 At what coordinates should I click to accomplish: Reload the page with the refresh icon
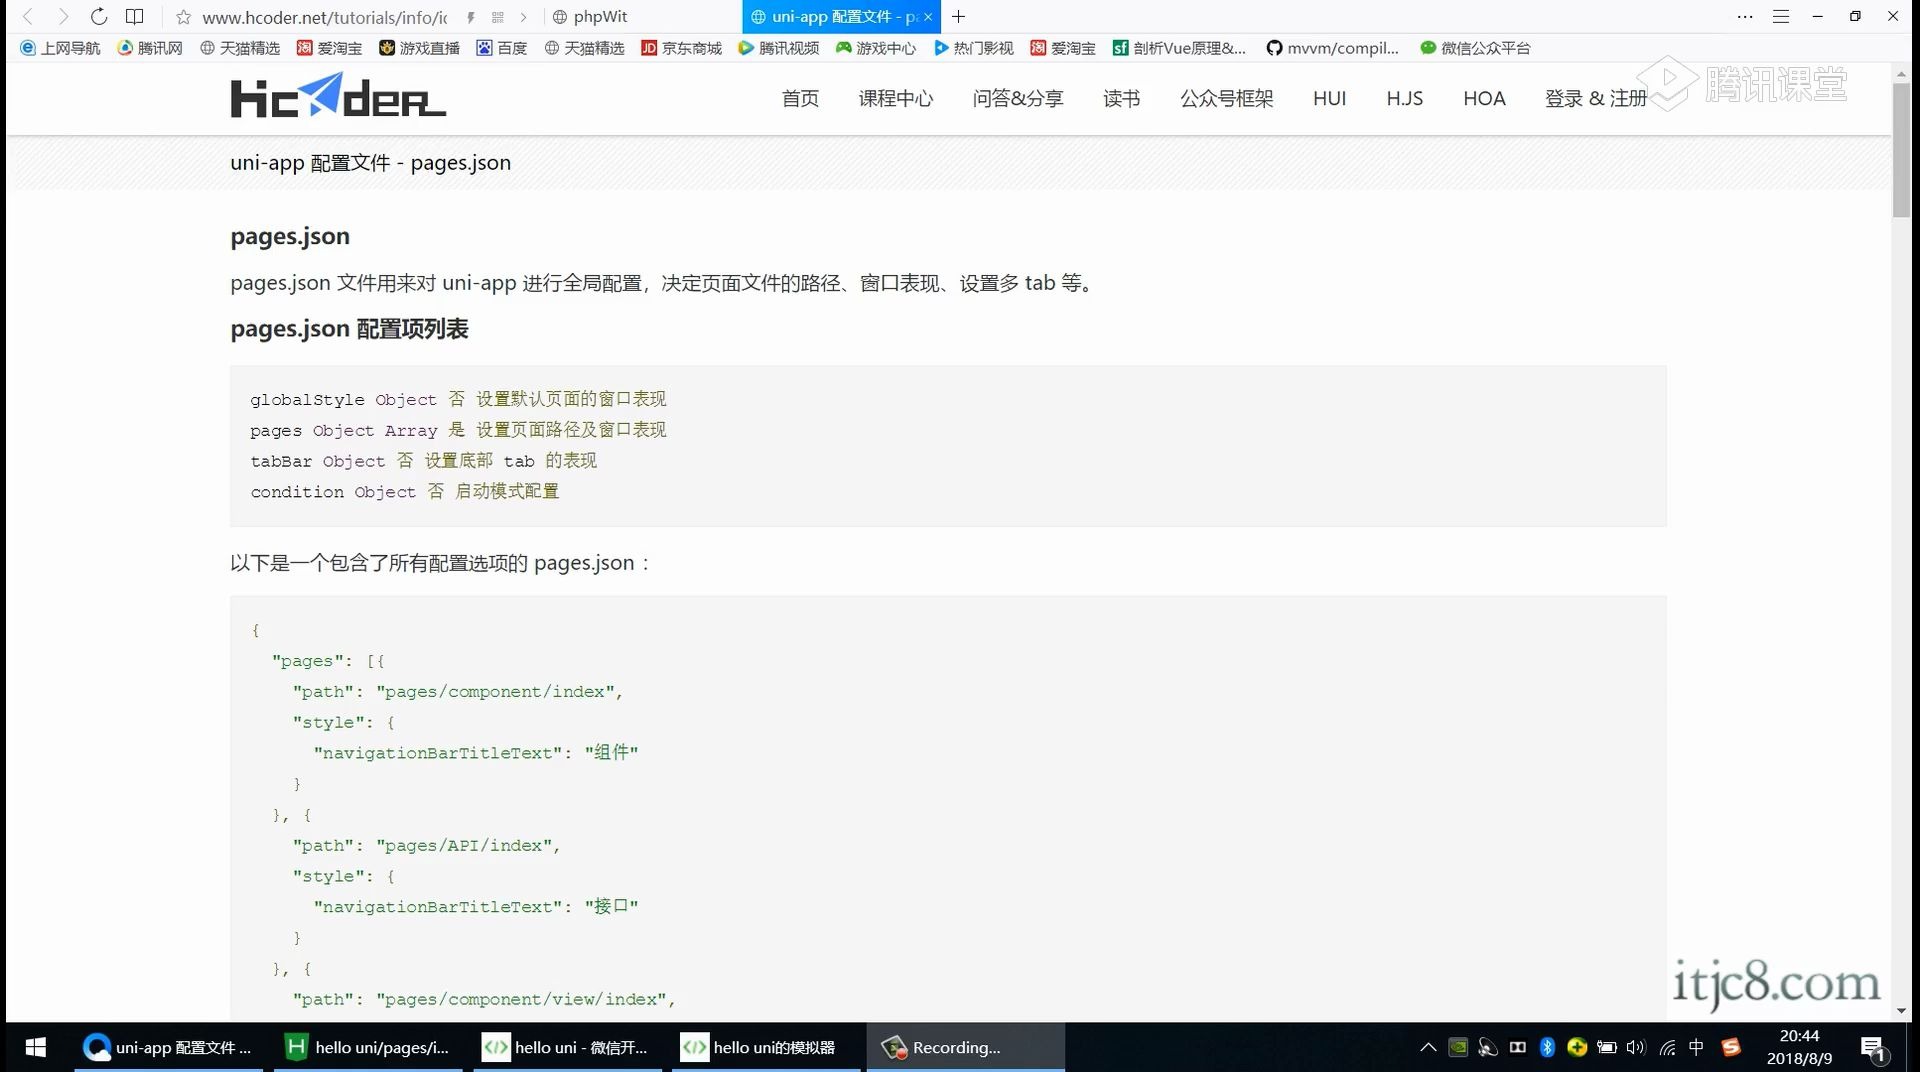(x=99, y=17)
